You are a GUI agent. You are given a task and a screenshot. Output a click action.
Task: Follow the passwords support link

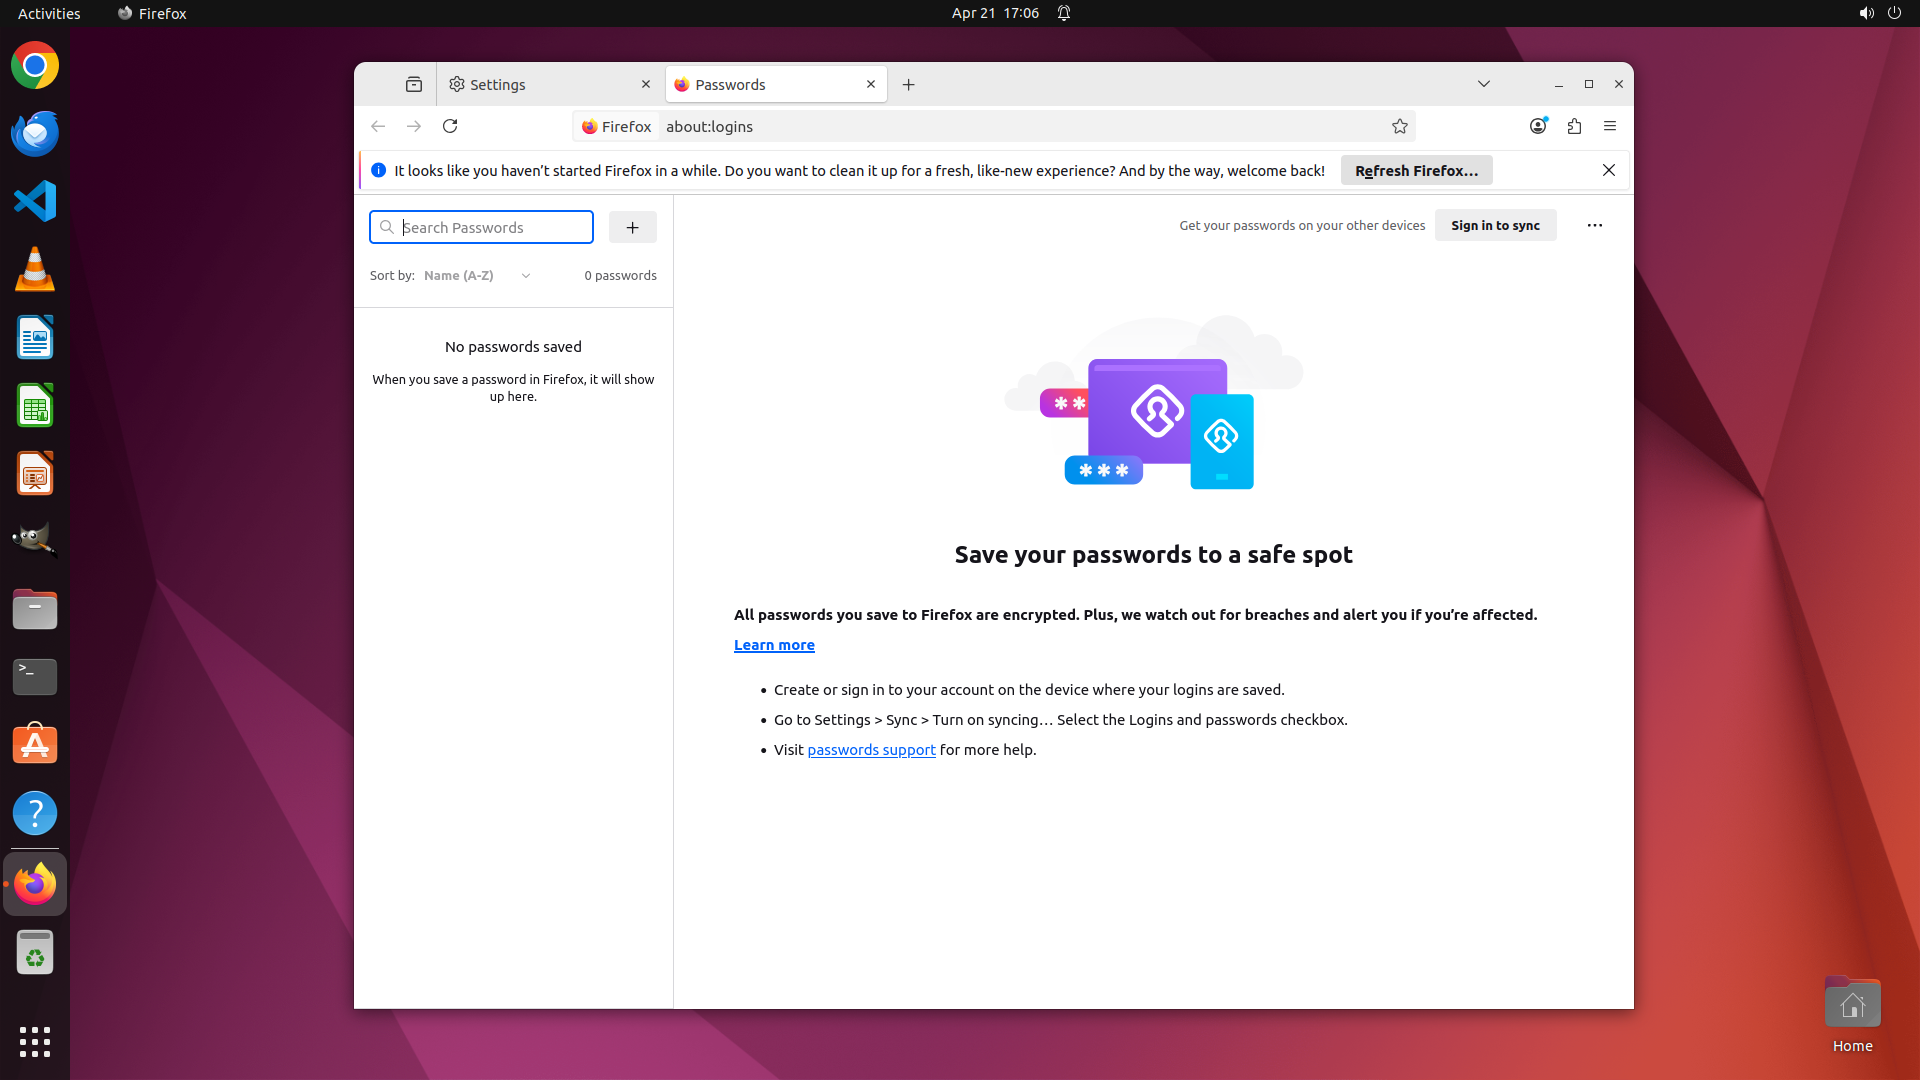871,750
